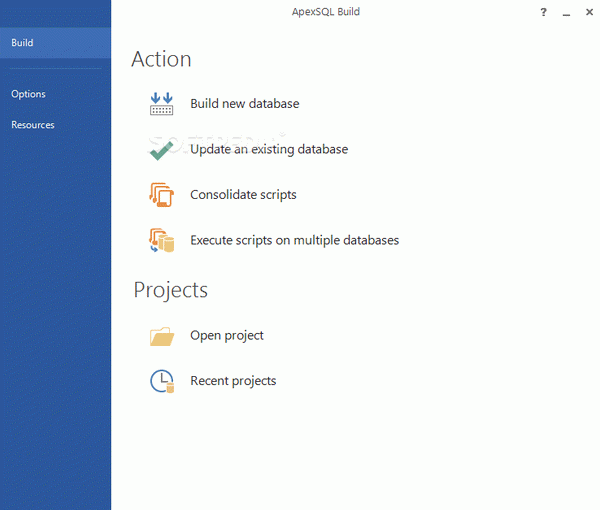Screen dimensions: 600x510
Task: Choose the "Consolidate scripts" label
Action: 243,195
